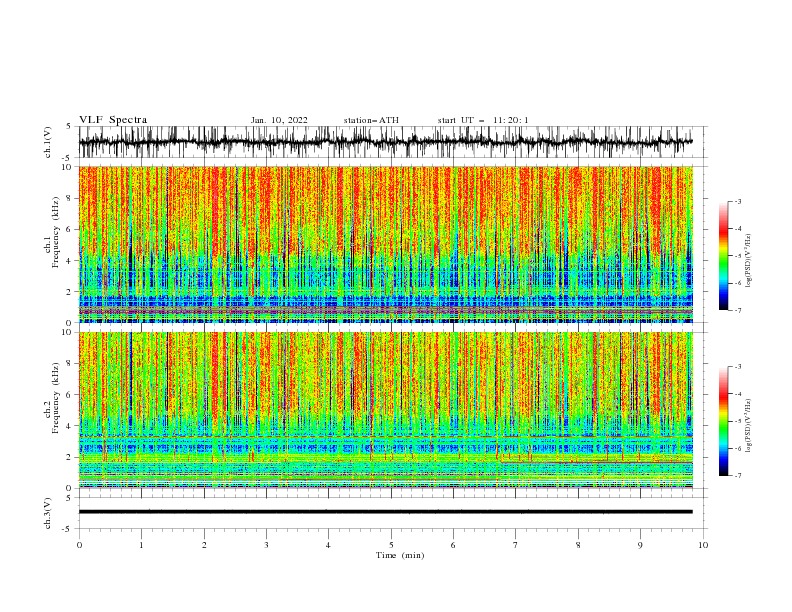The width and height of the screenshot is (792, 612).
Task: Click the time axis tick label '5'
Action: (x=391, y=545)
